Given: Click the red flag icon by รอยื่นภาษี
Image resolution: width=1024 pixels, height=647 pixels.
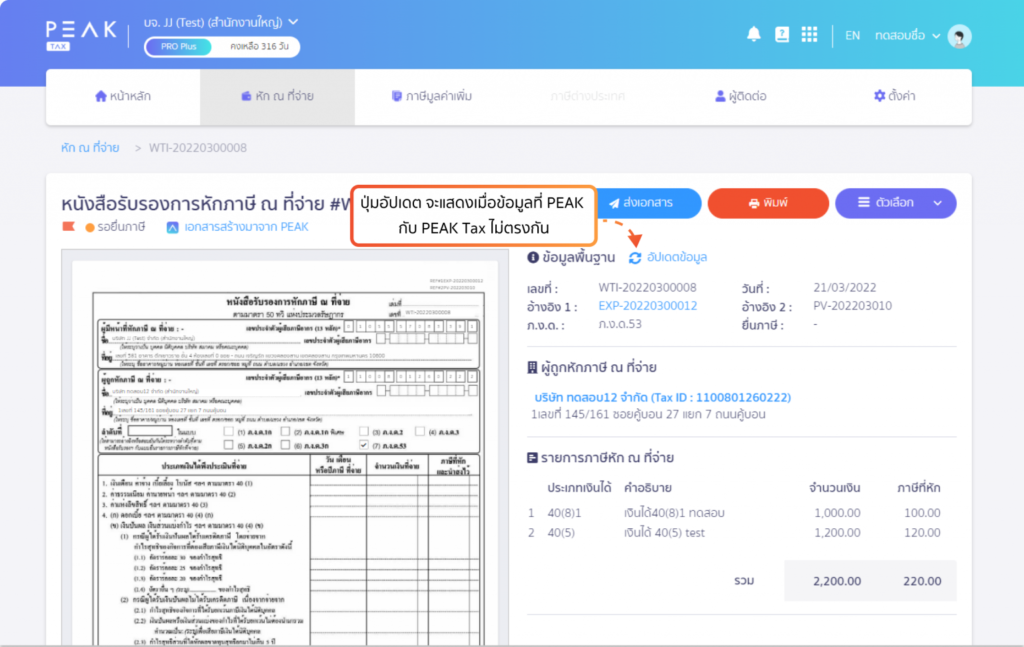Looking at the screenshot, I should click(68, 227).
